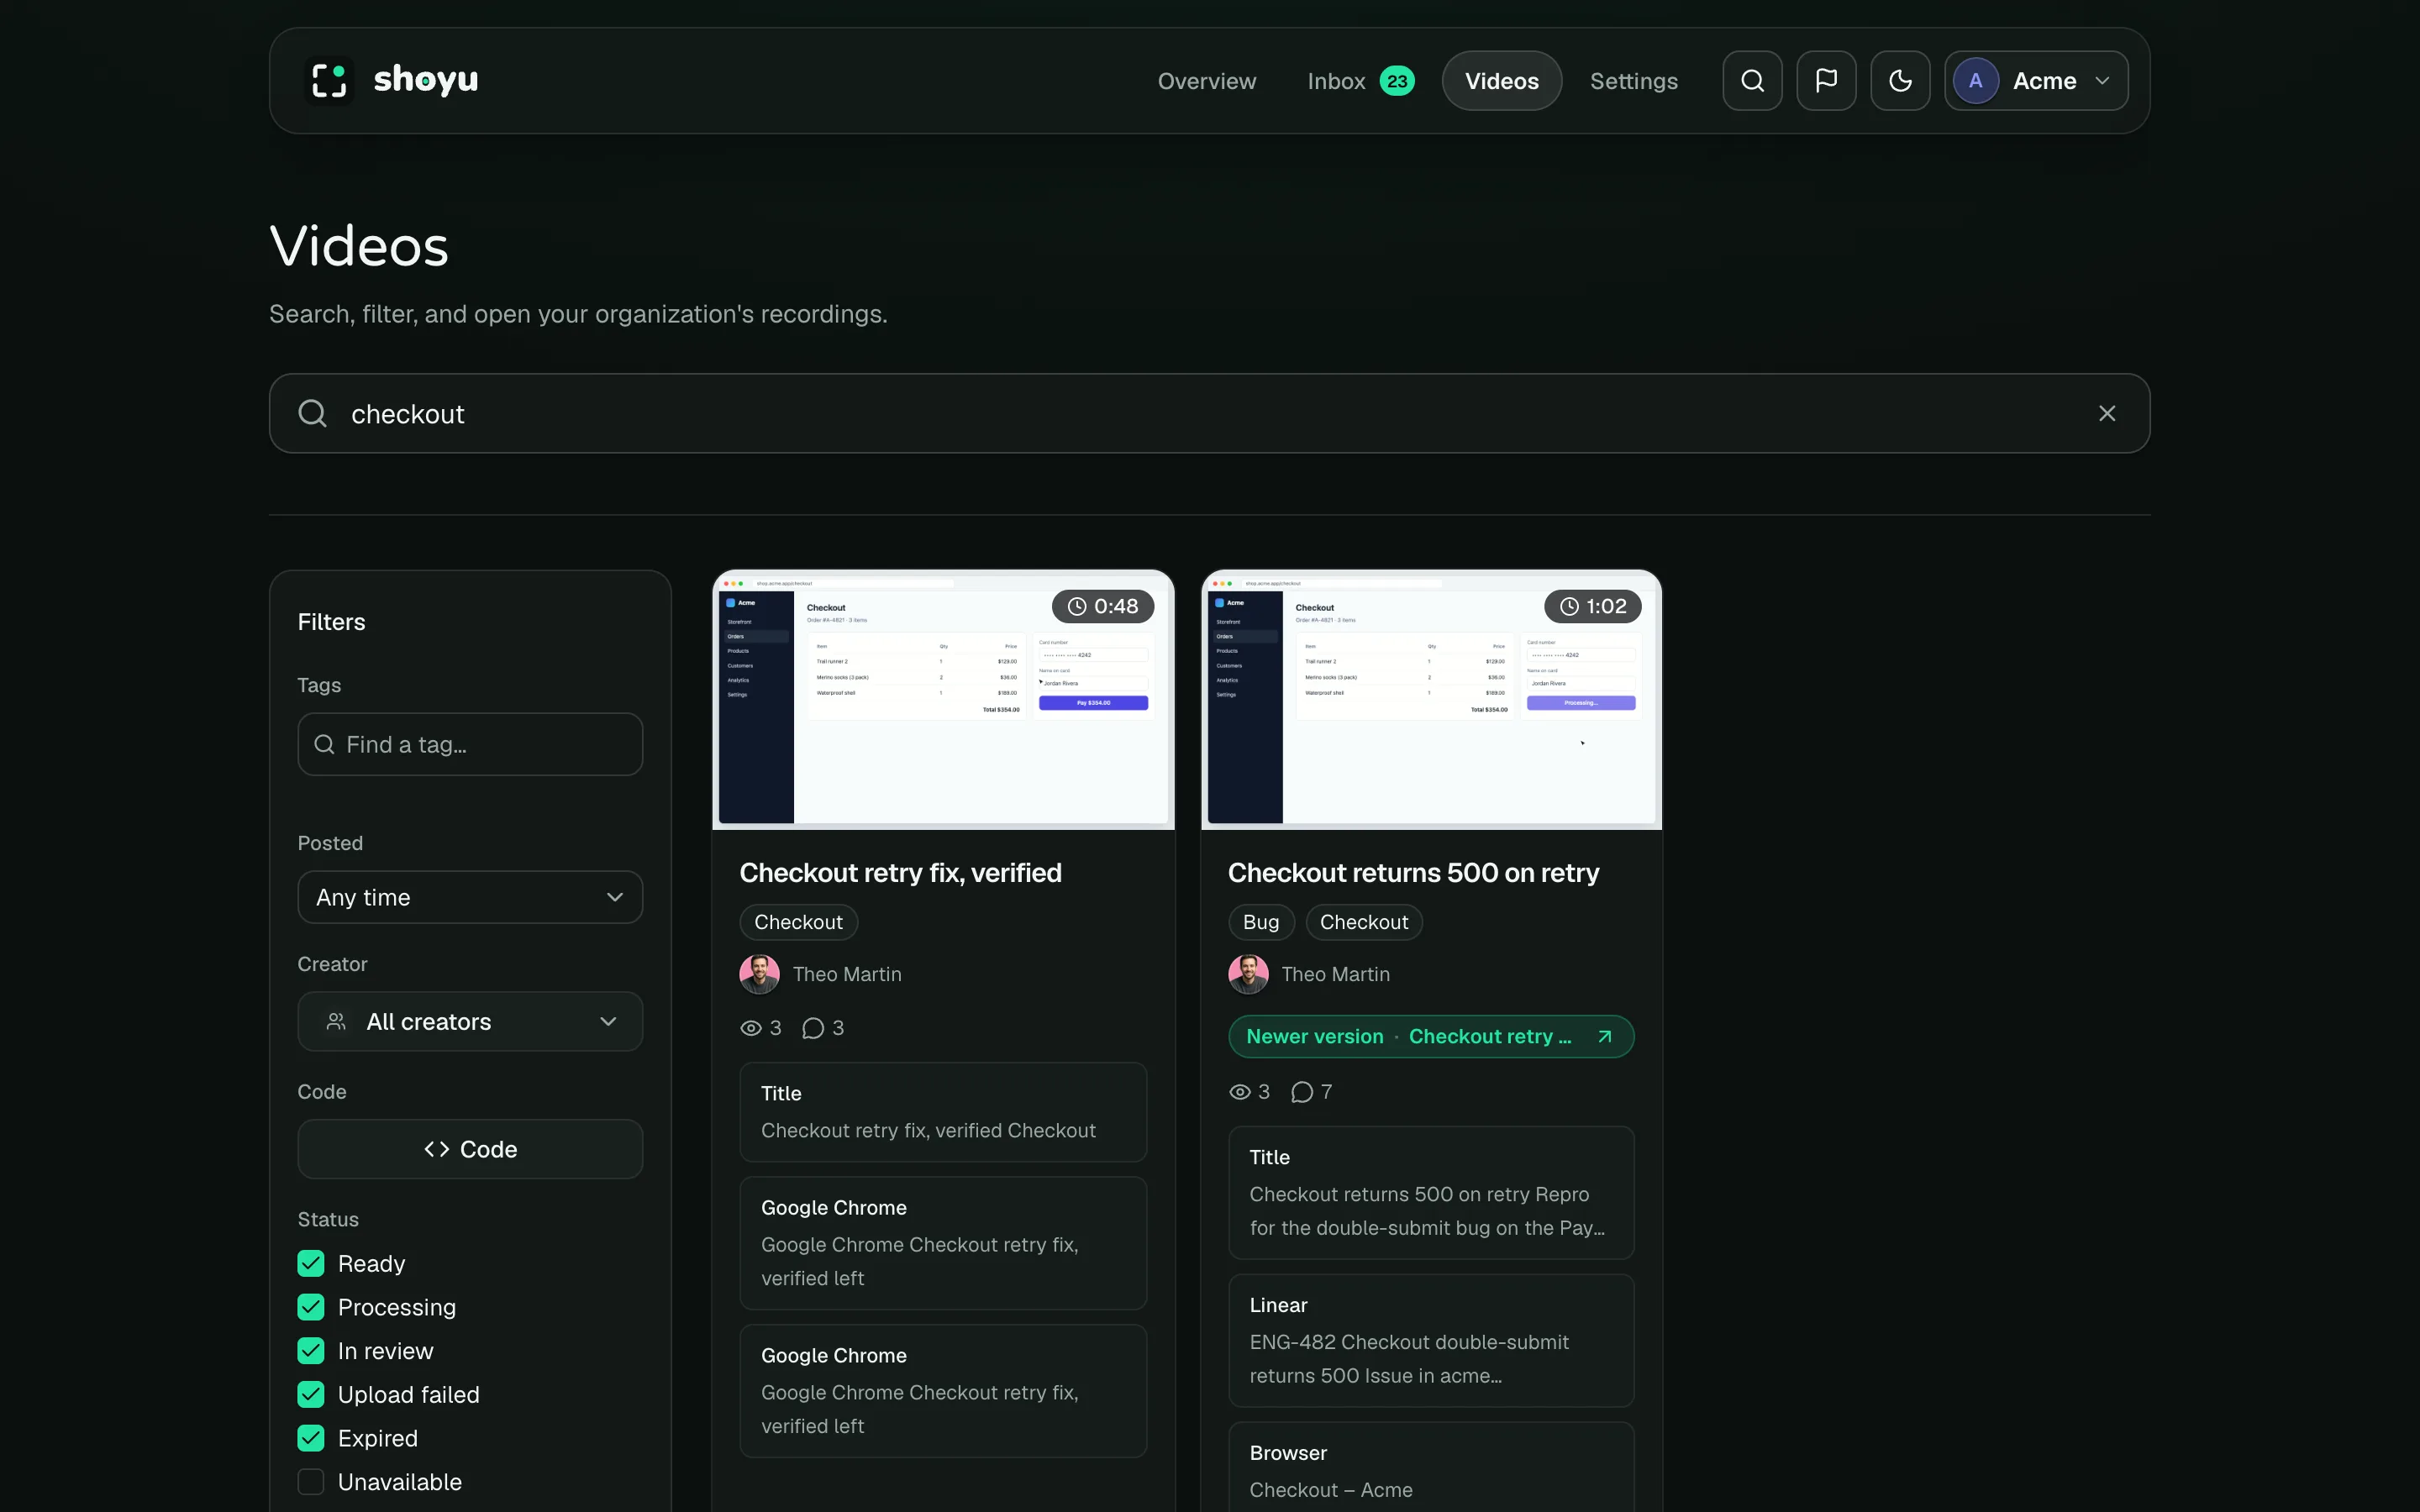The image size is (2420, 1512).
Task: Click the search icon in Find a tag field
Action: point(324,744)
